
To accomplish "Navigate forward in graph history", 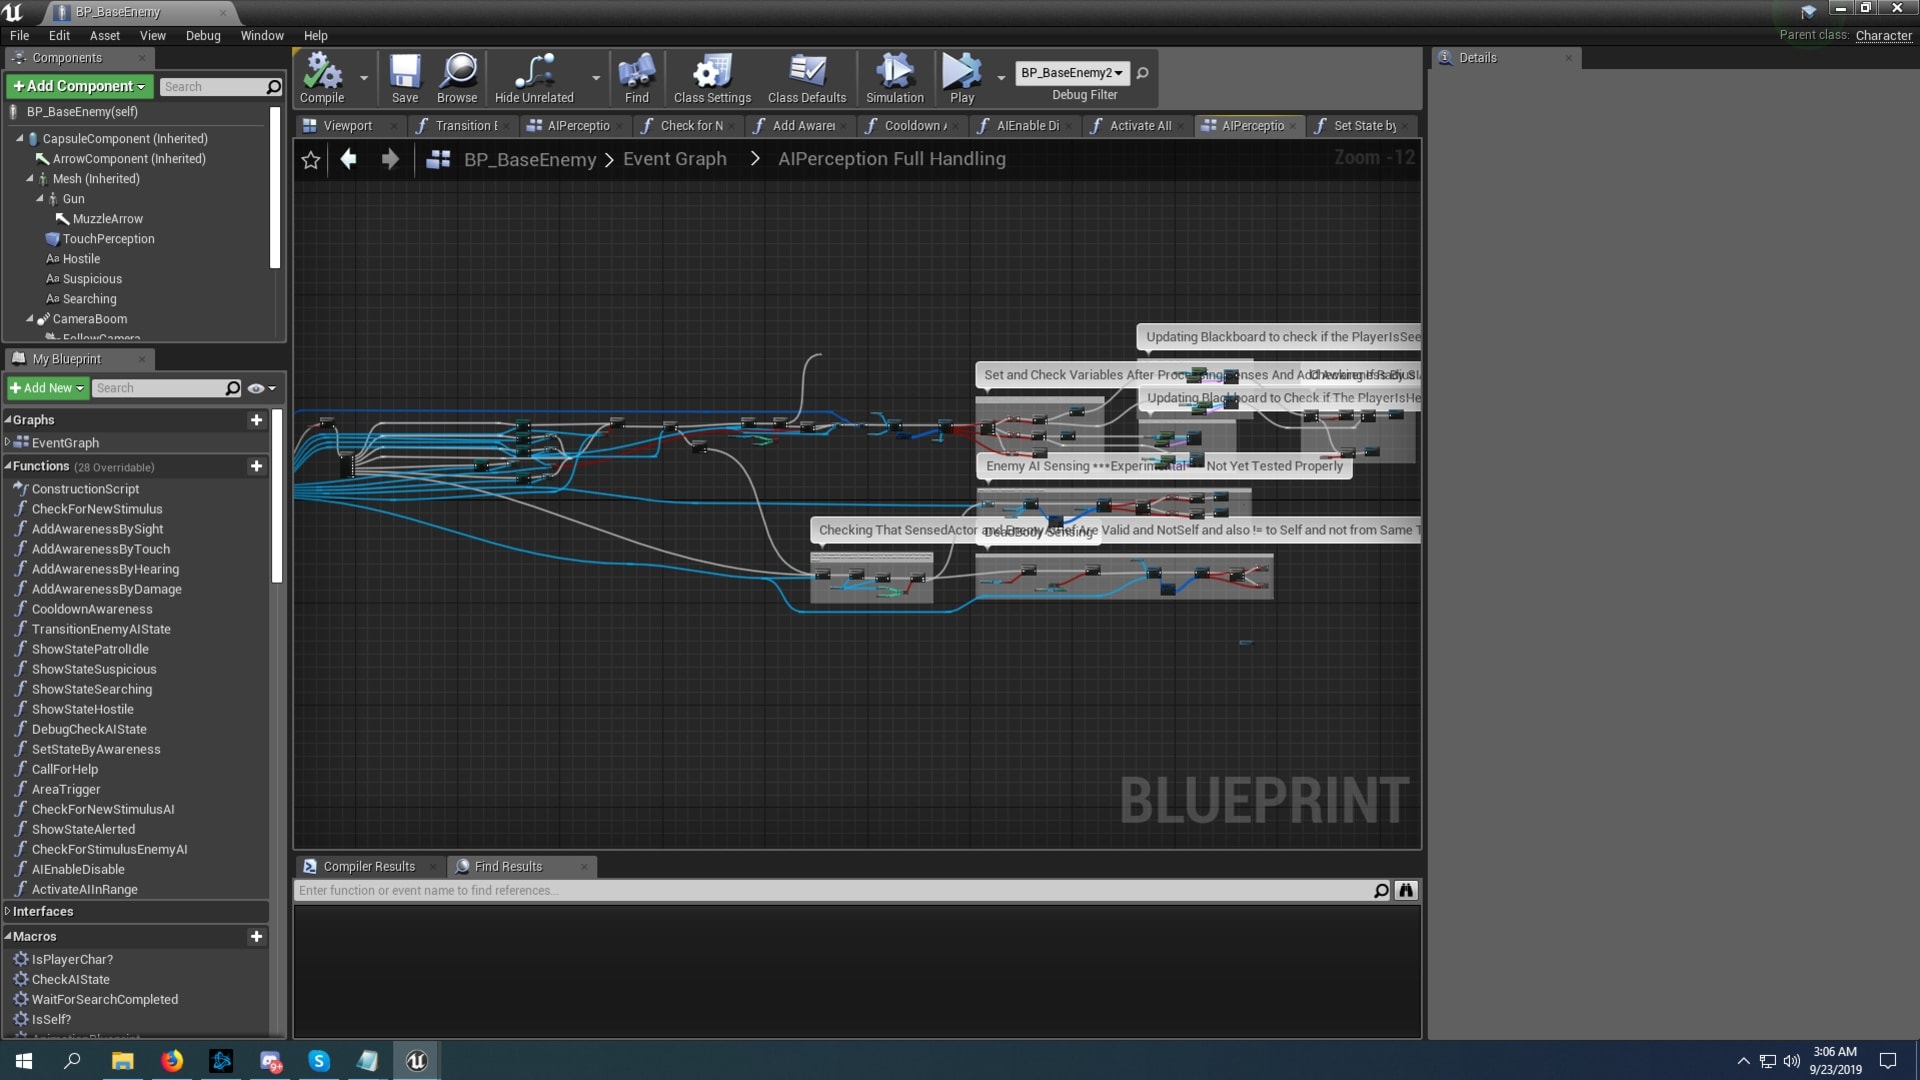I will click(x=390, y=159).
